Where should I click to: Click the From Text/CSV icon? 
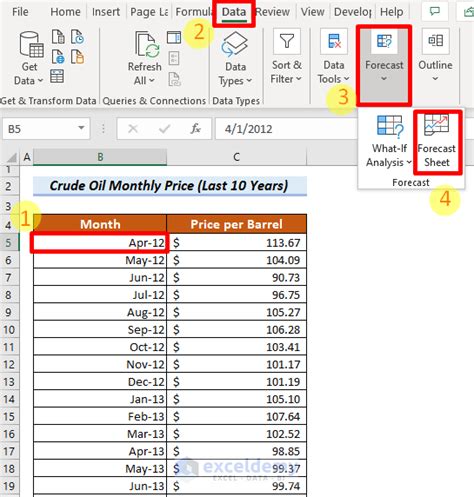click(x=58, y=37)
